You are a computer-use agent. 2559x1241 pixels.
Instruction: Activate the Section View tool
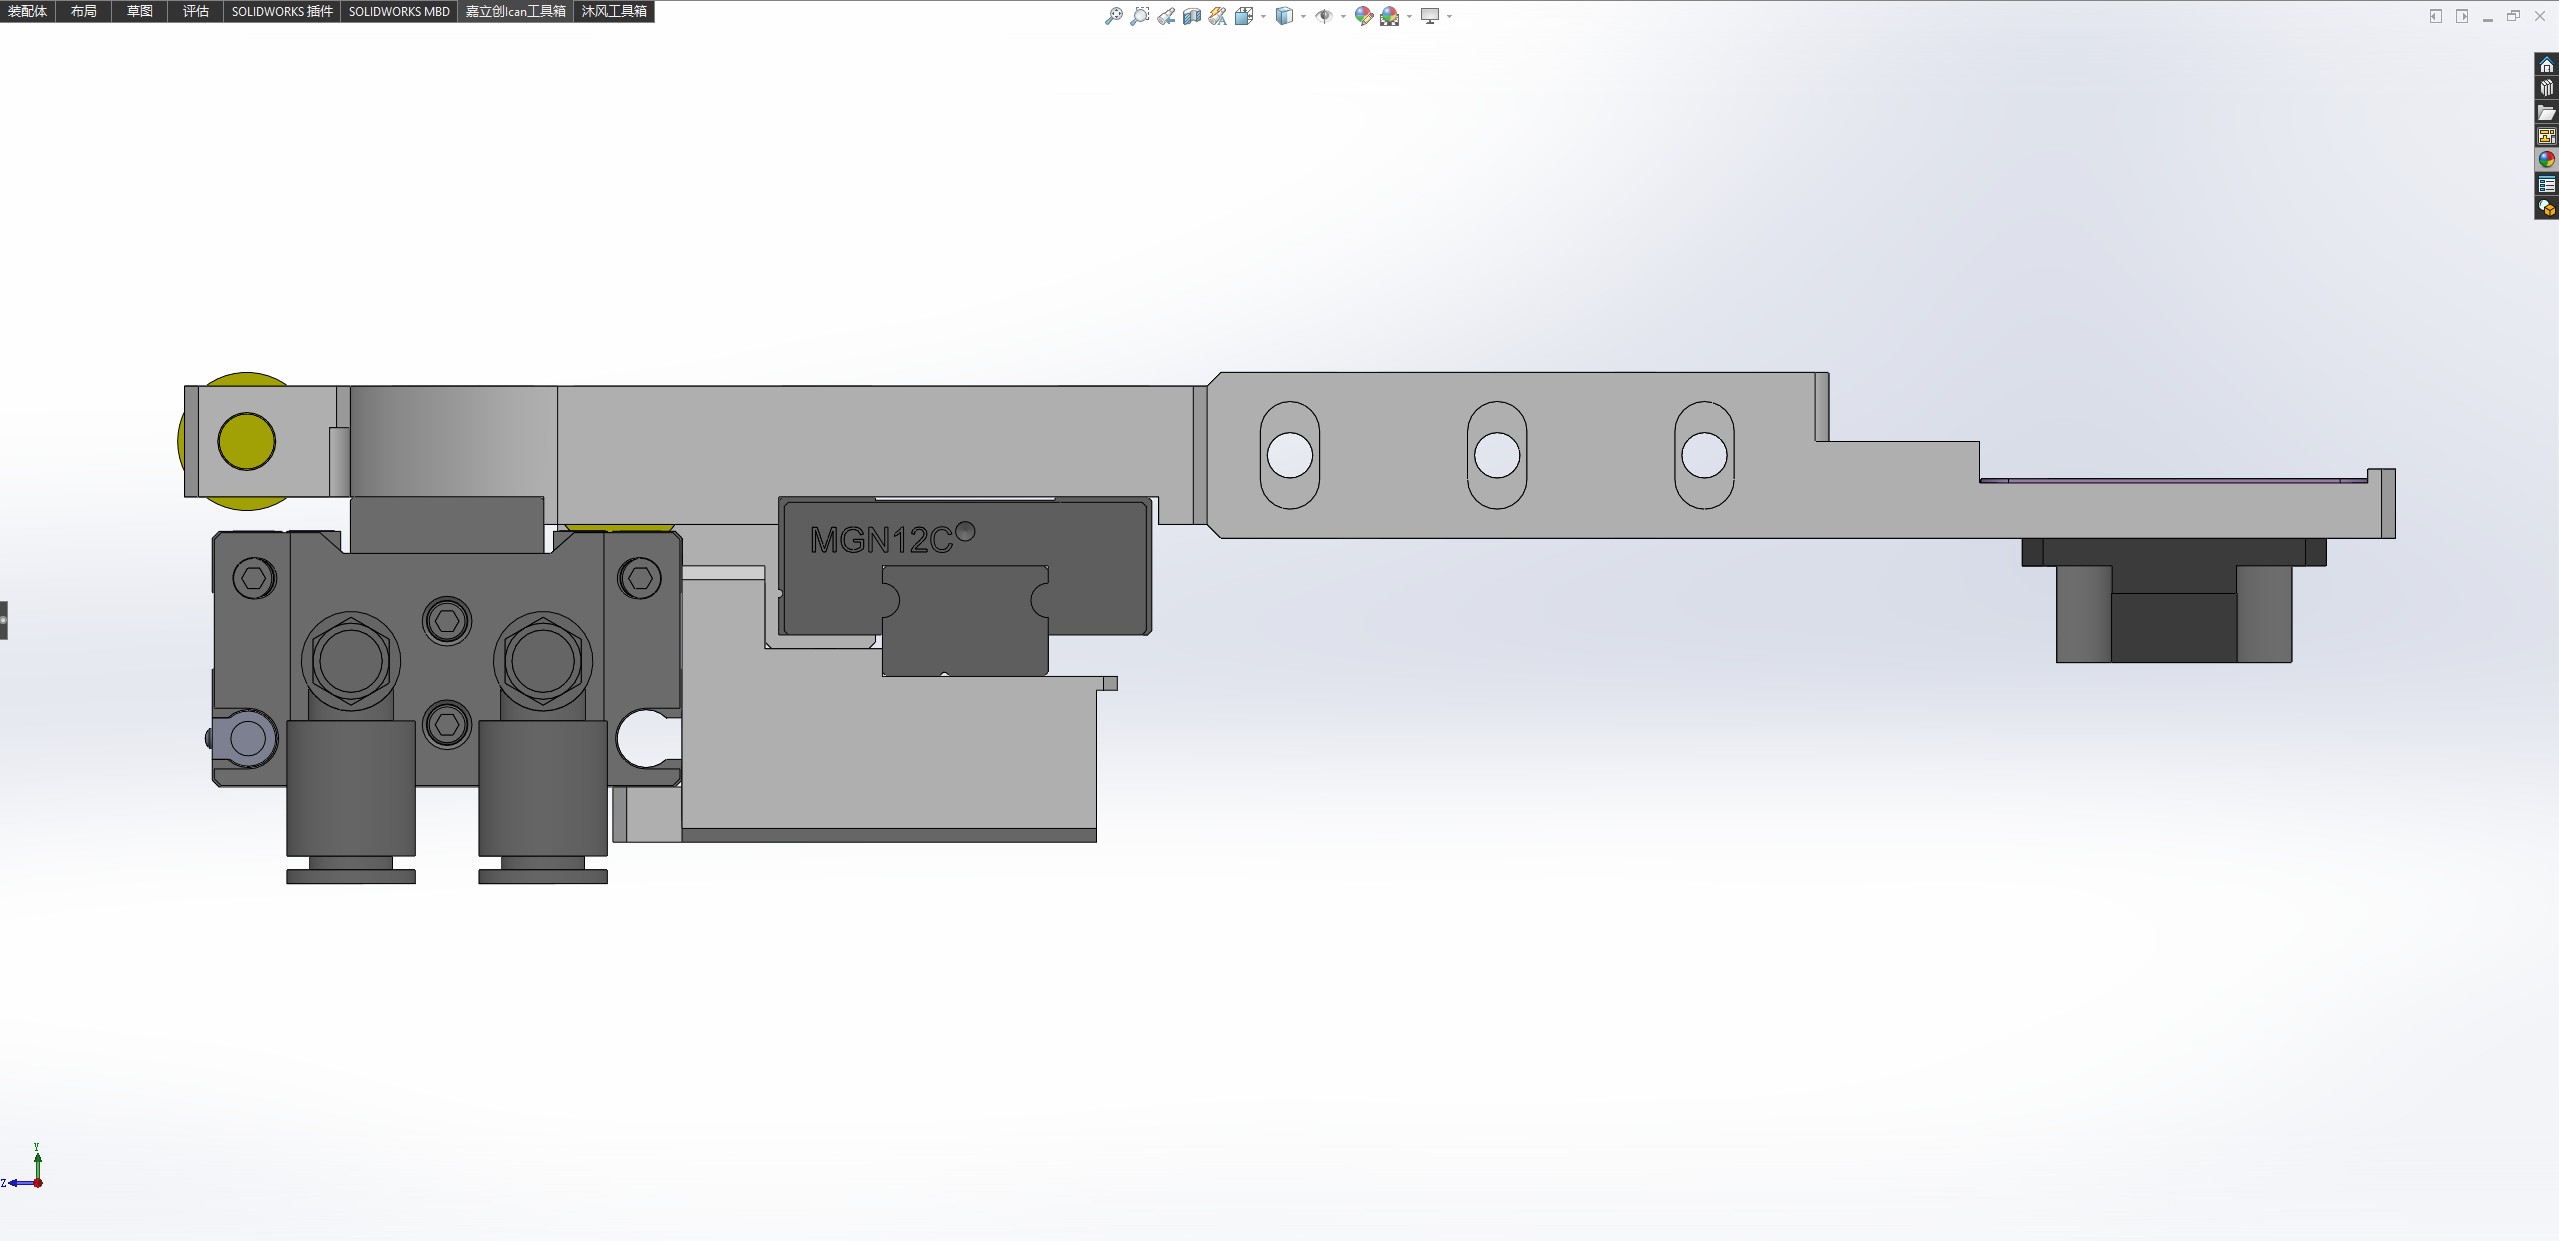[1192, 16]
